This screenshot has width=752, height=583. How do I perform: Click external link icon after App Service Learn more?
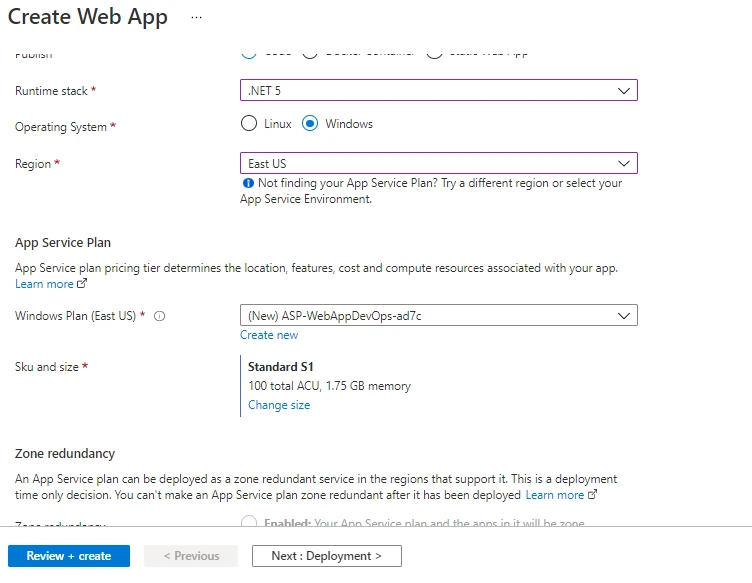(x=82, y=283)
